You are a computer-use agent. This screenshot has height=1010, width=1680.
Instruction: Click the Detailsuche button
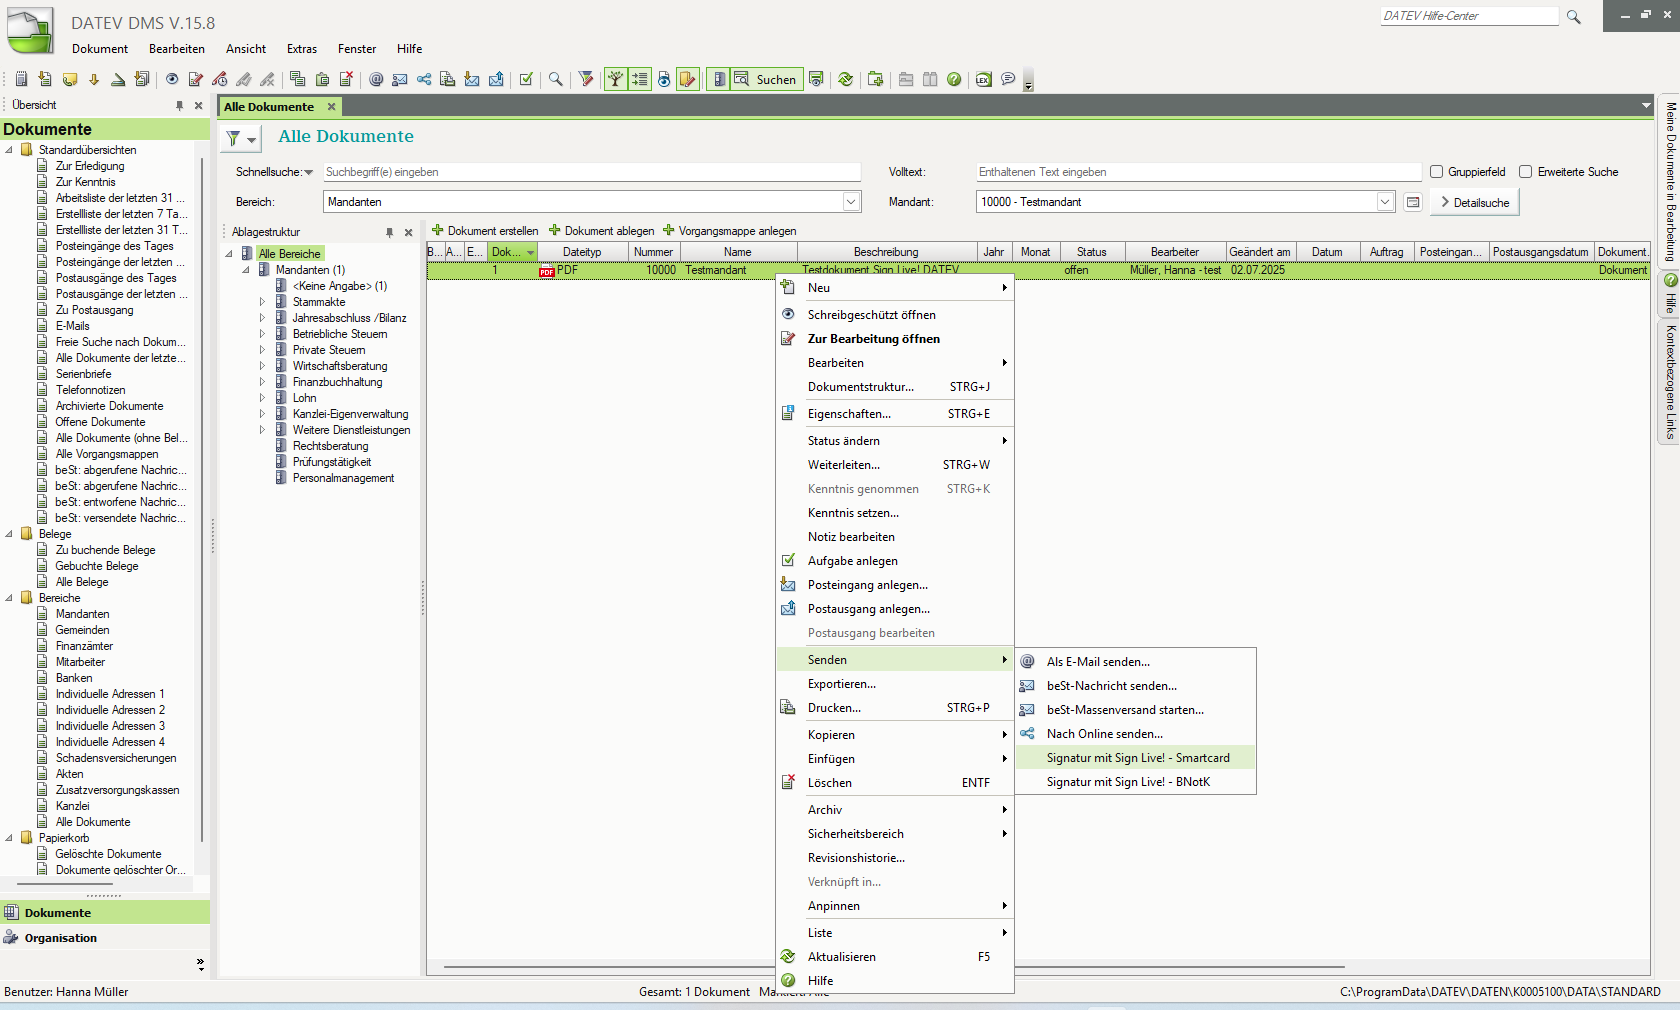coord(1475,202)
